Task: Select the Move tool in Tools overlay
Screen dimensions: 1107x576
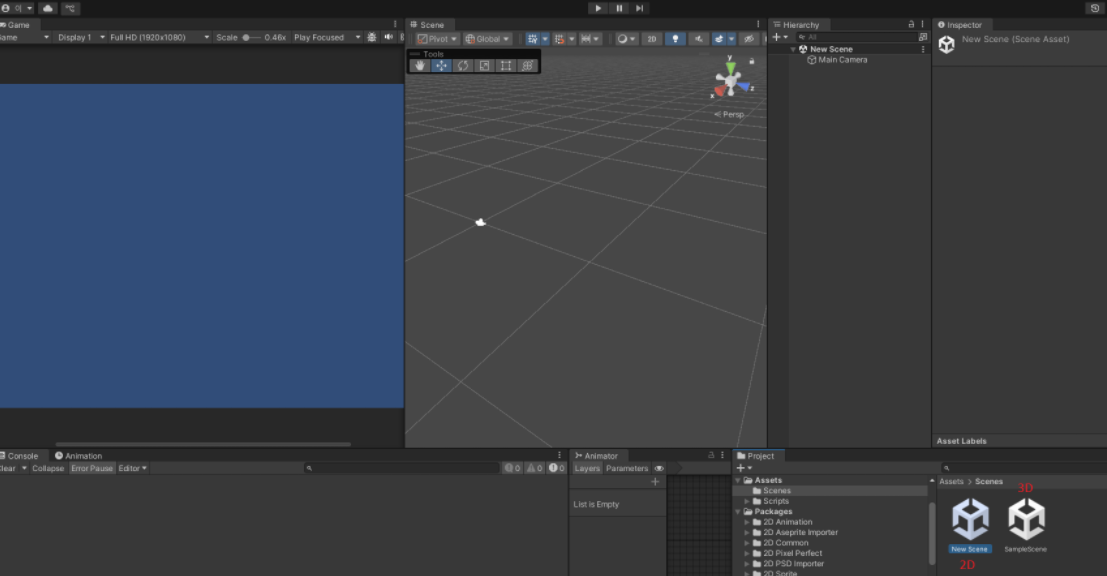Action: 441,66
